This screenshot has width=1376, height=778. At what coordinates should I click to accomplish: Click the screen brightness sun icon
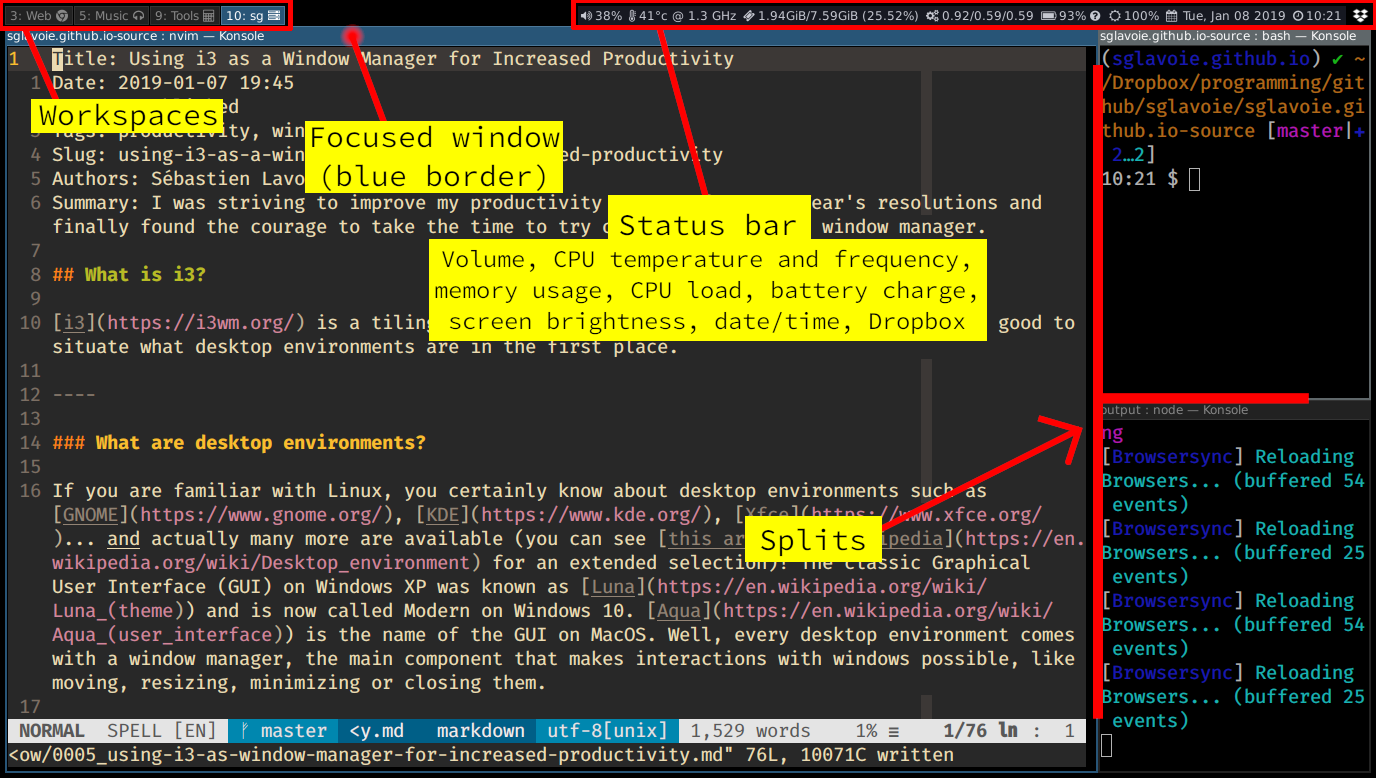1116,16
